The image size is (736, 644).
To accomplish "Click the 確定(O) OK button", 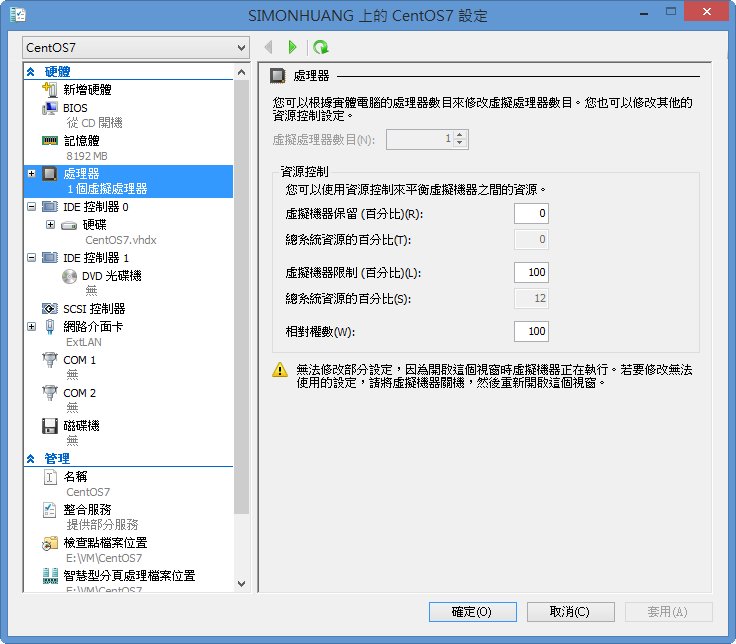I will click(x=473, y=612).
